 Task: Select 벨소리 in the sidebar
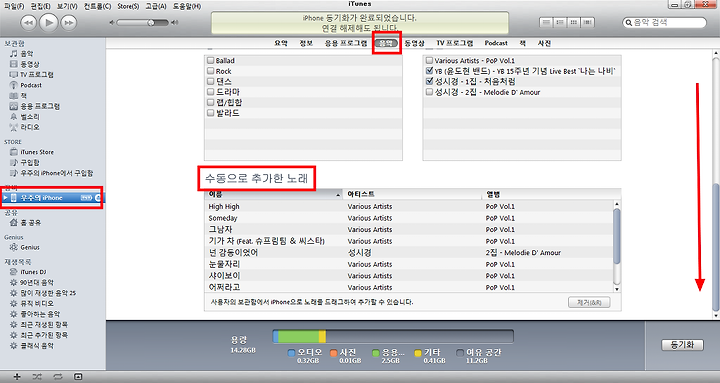(25, 117)
